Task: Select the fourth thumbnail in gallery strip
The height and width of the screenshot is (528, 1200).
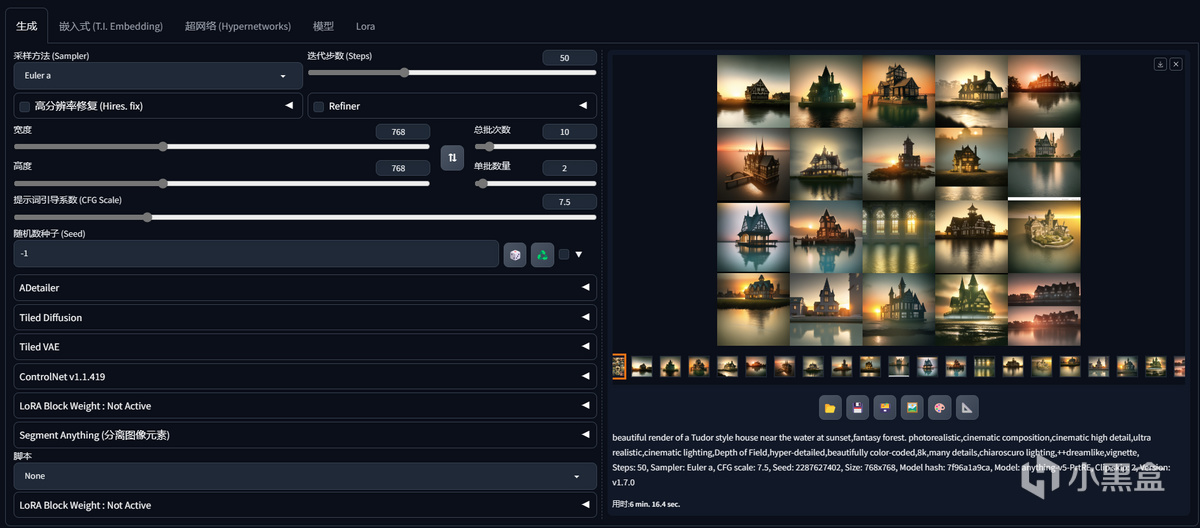Action: click(699, 367)
